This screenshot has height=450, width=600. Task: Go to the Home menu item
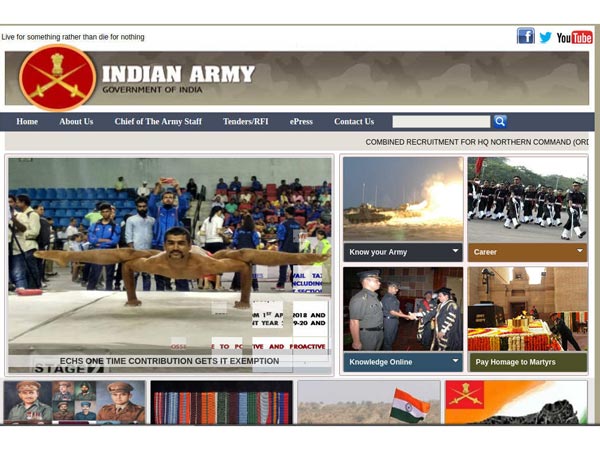click(27, 122)
